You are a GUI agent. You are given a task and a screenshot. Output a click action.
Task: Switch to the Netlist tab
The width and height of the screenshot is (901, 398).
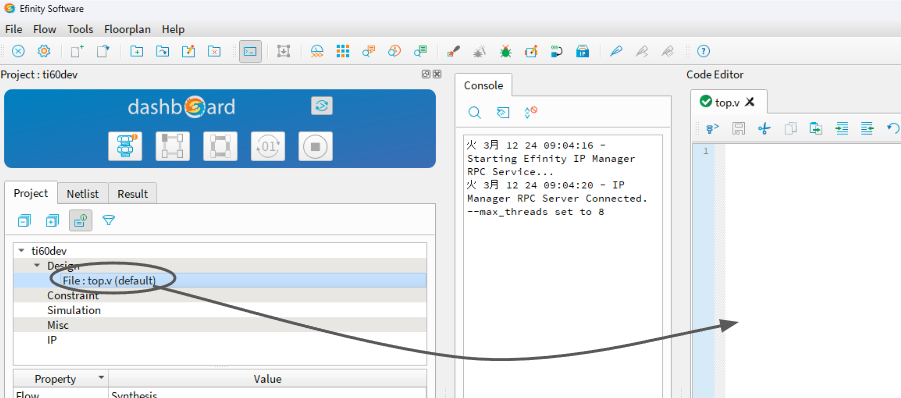[x=83, y=194]
